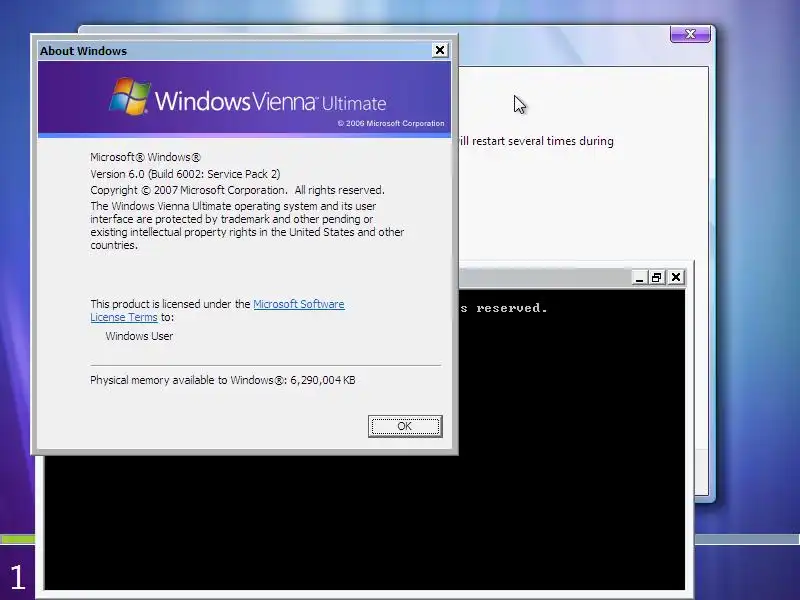Click the 'Windows User' licensee name

139,336
